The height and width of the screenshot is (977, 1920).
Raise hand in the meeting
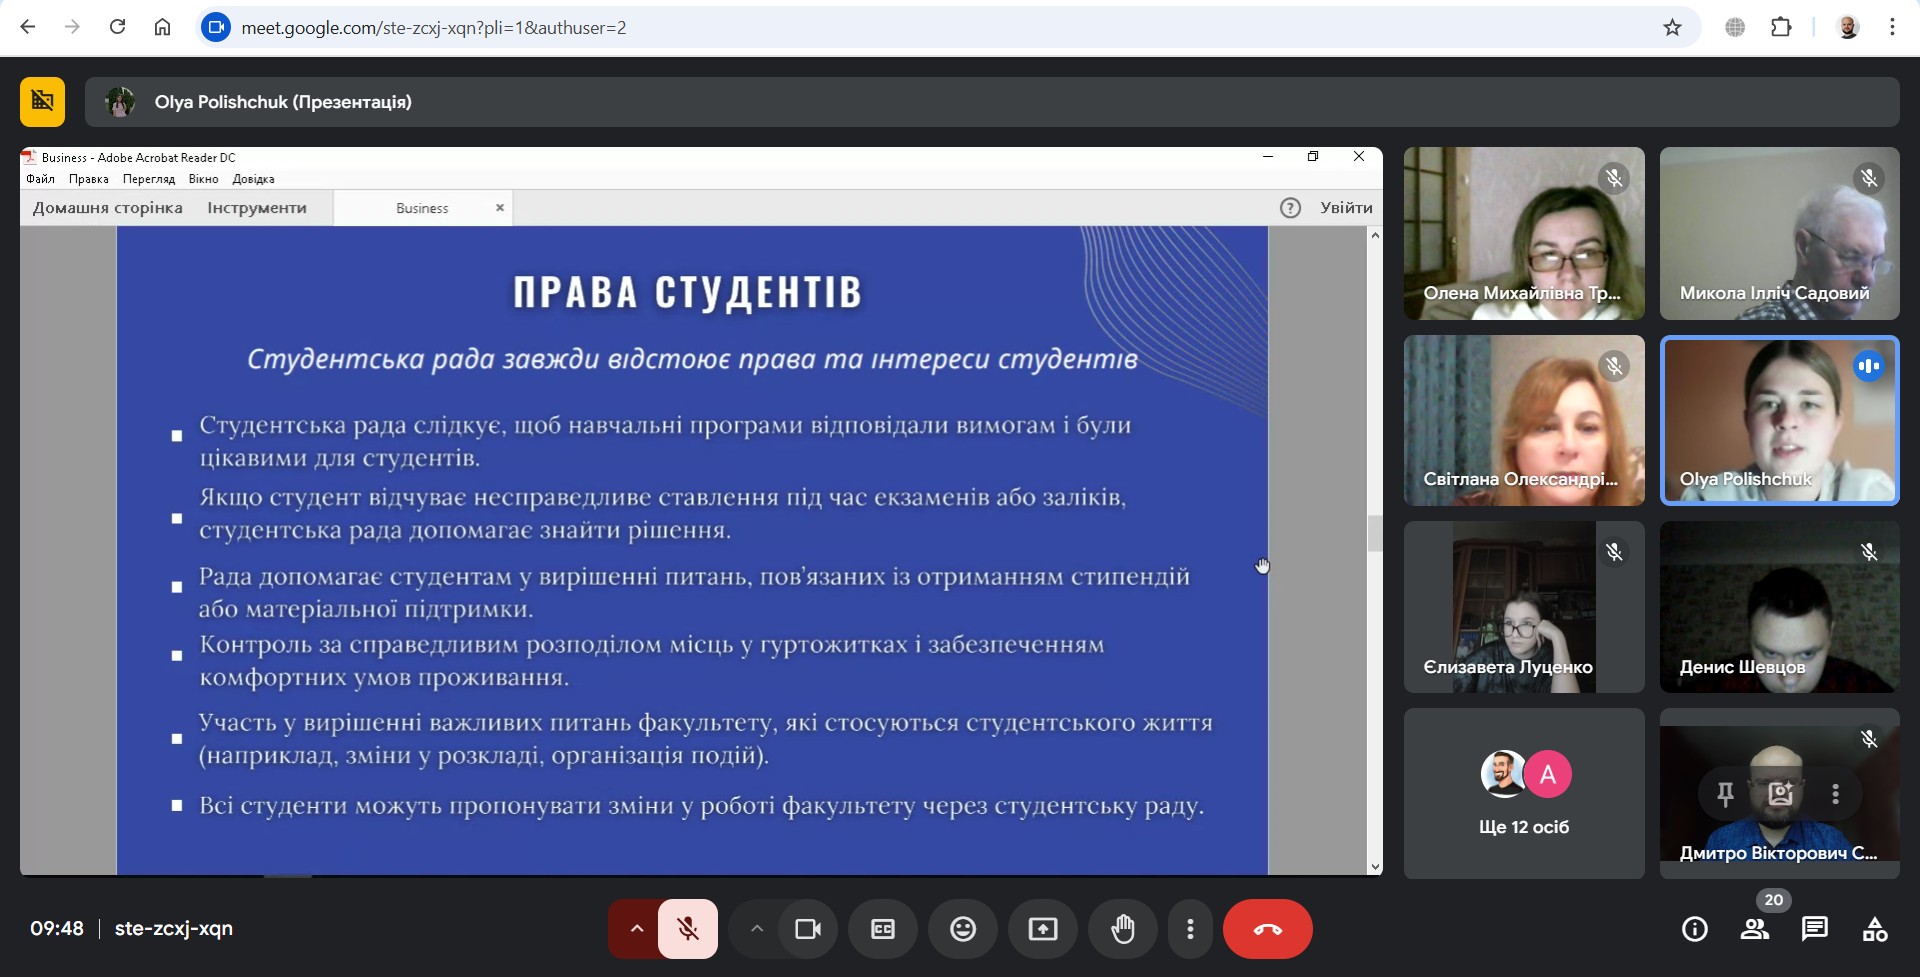(x=1123, y=929)
